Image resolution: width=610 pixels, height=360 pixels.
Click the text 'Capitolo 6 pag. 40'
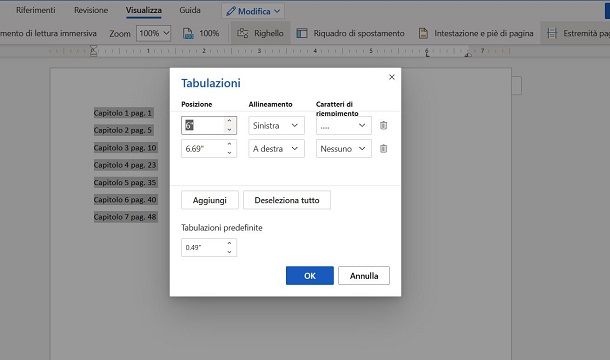[125, 200]
